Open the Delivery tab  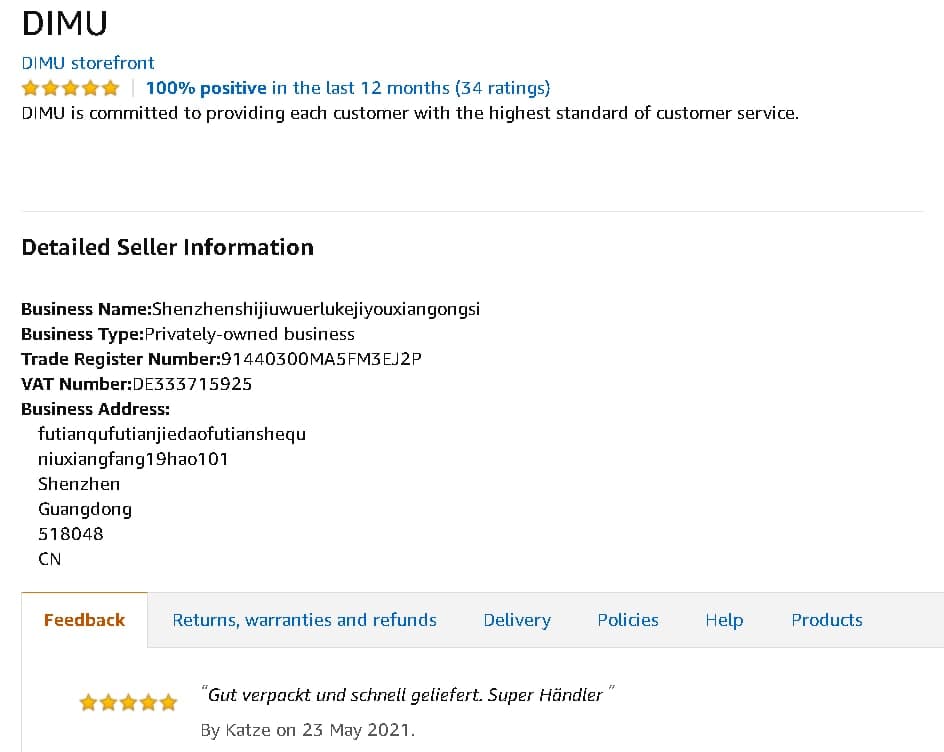pyautogui.click(x=516, y=620)
